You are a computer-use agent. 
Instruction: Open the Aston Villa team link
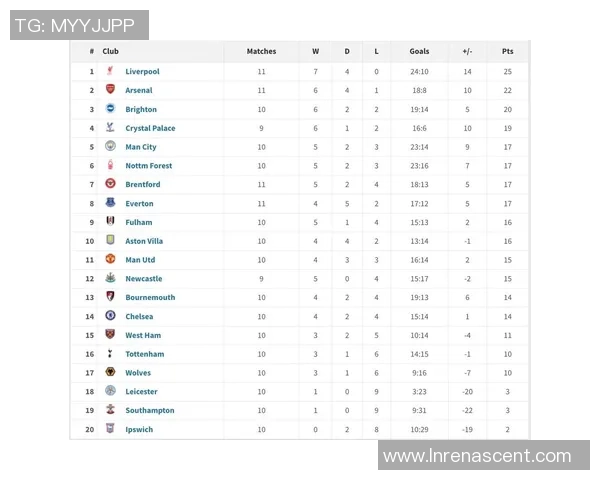click(x=144, y=241)
